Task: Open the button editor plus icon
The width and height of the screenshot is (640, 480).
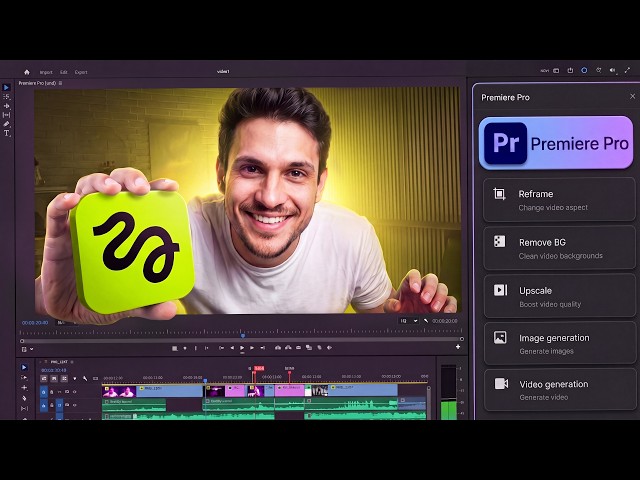Action: (458, 347)
